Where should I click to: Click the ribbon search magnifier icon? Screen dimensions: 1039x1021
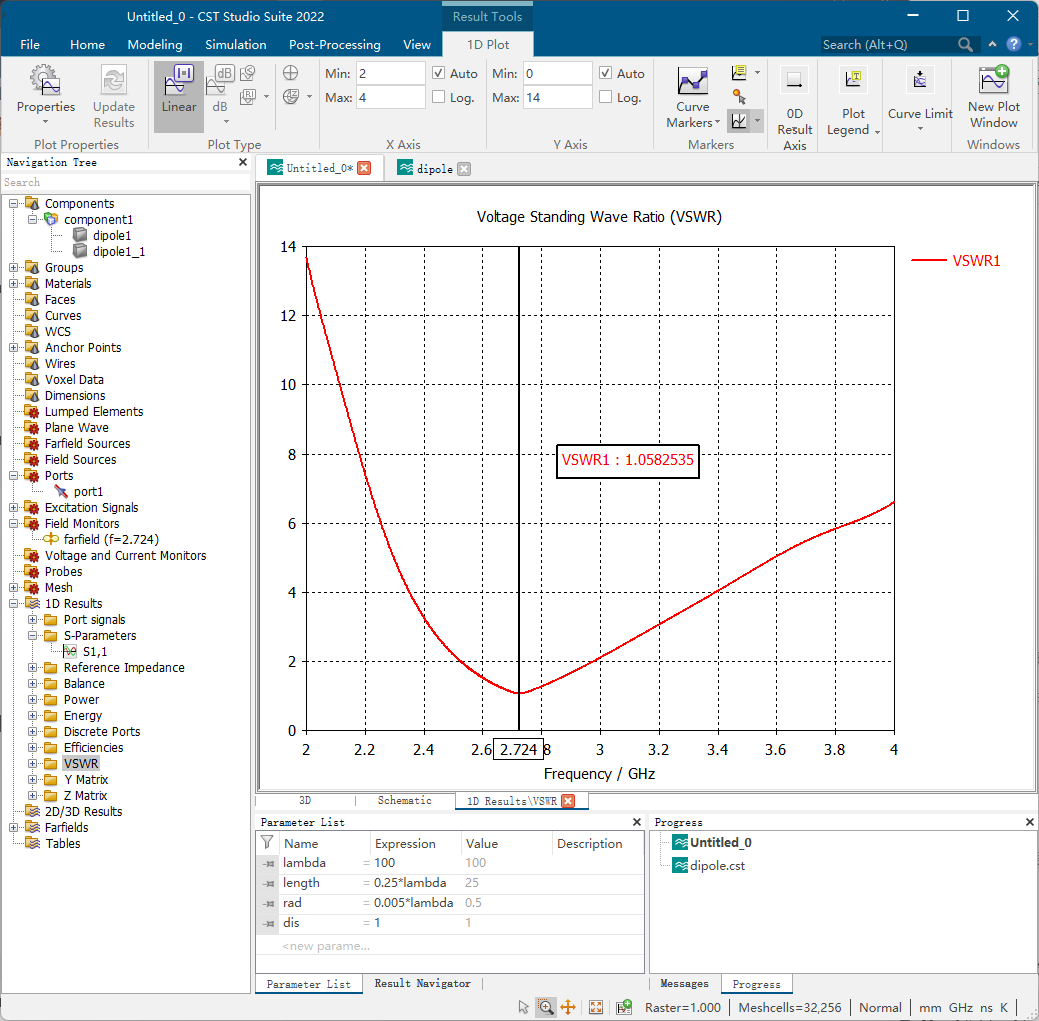(965, 44)
